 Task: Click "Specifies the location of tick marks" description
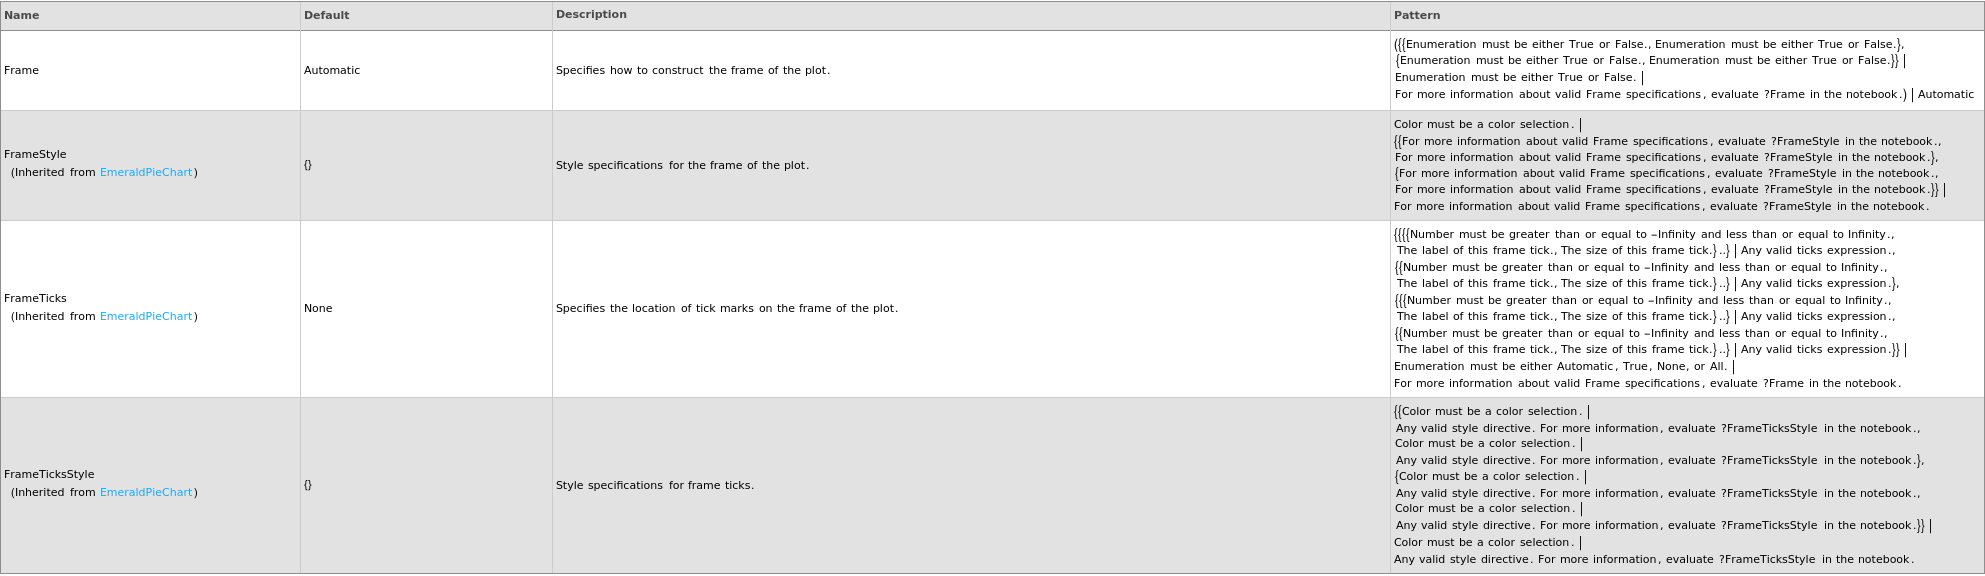726,308
